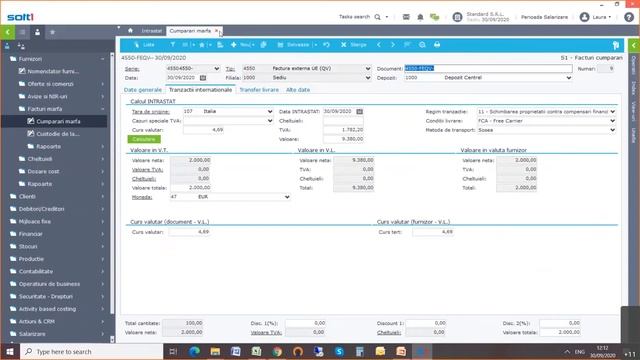Open the Cazuri speciale TVA dropdown
This screenshot has width=640, height=360.
tap(270, 121)
